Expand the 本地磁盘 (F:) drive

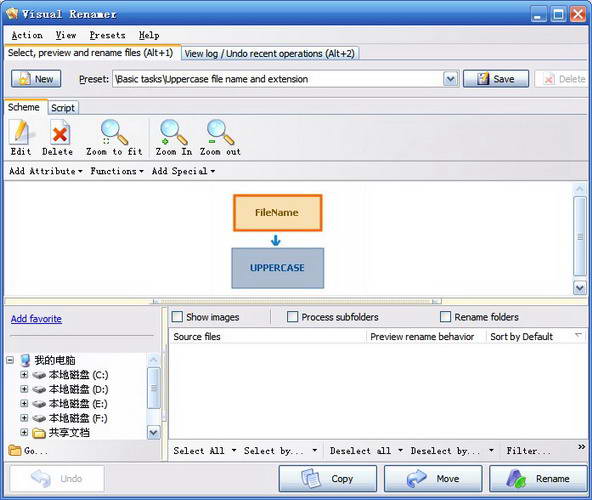point(24,418)
